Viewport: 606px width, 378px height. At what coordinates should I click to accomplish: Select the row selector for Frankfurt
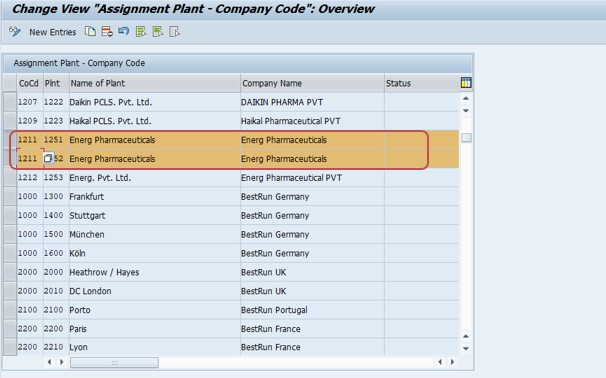[10, 197]
